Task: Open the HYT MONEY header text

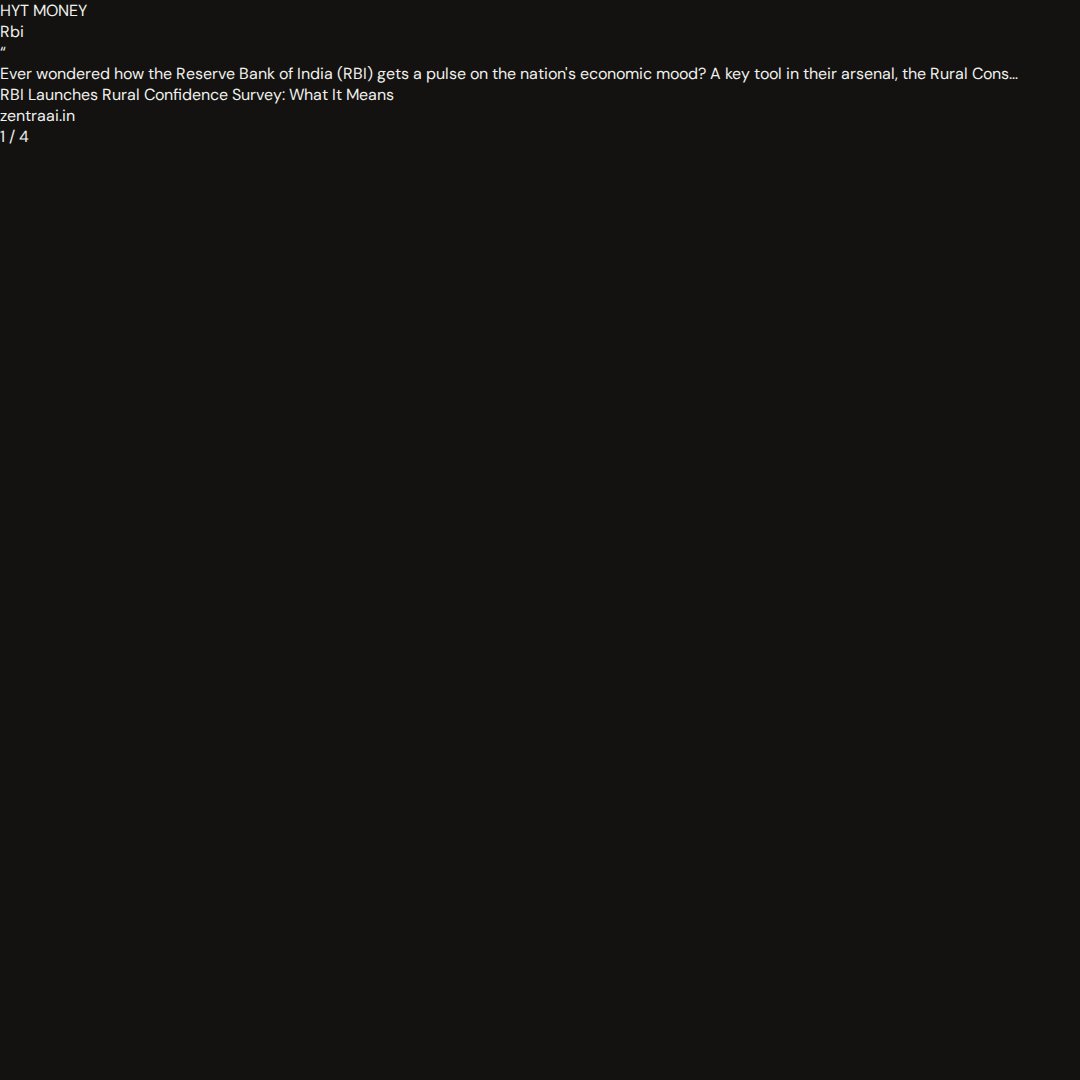Action: [x=43, y=11]
